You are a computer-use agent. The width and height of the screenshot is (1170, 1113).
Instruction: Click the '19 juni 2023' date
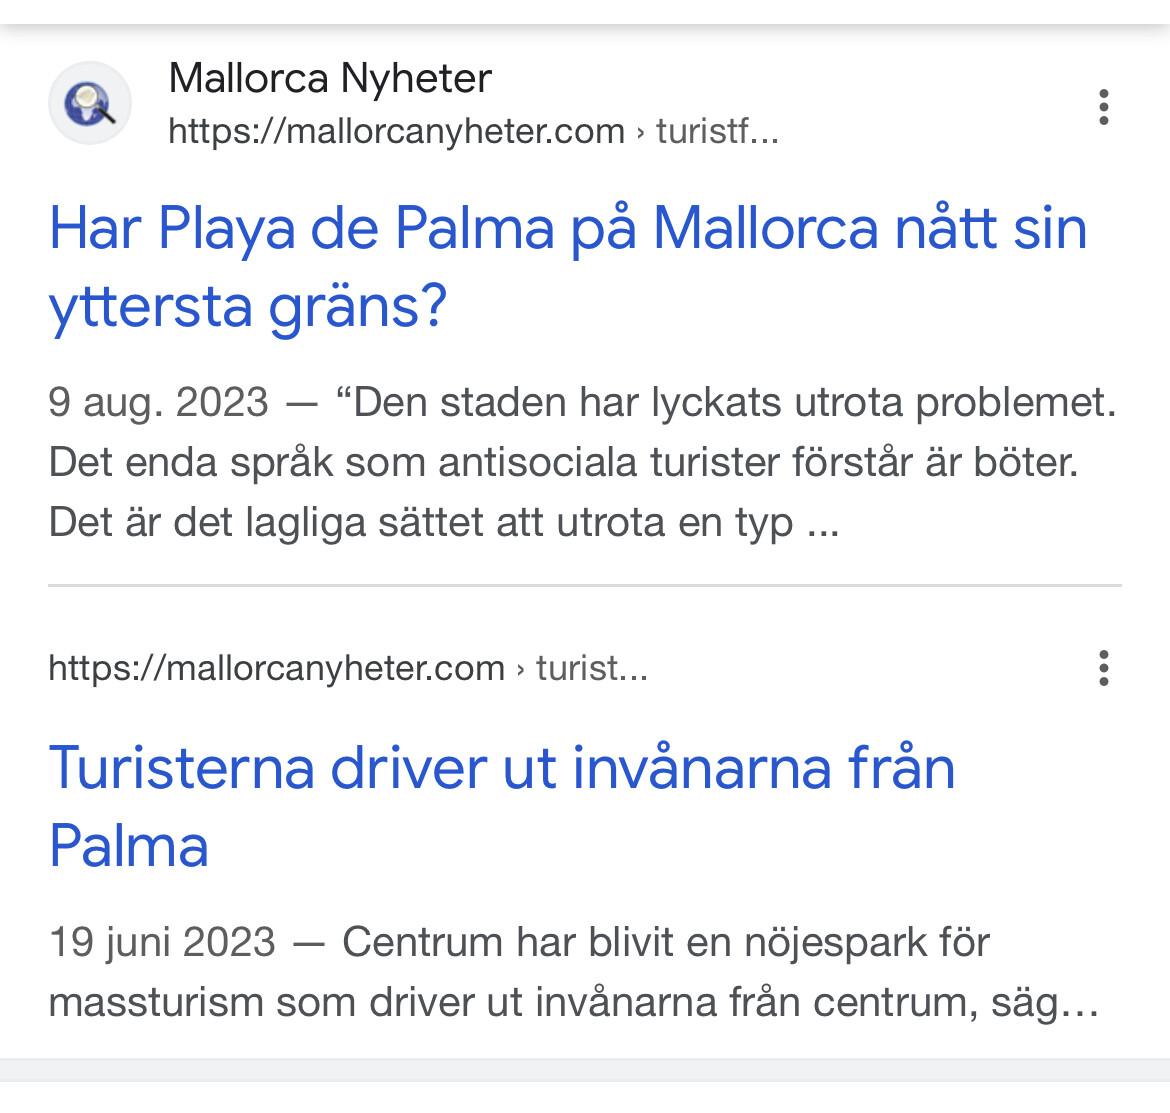(x=161, y=942)
